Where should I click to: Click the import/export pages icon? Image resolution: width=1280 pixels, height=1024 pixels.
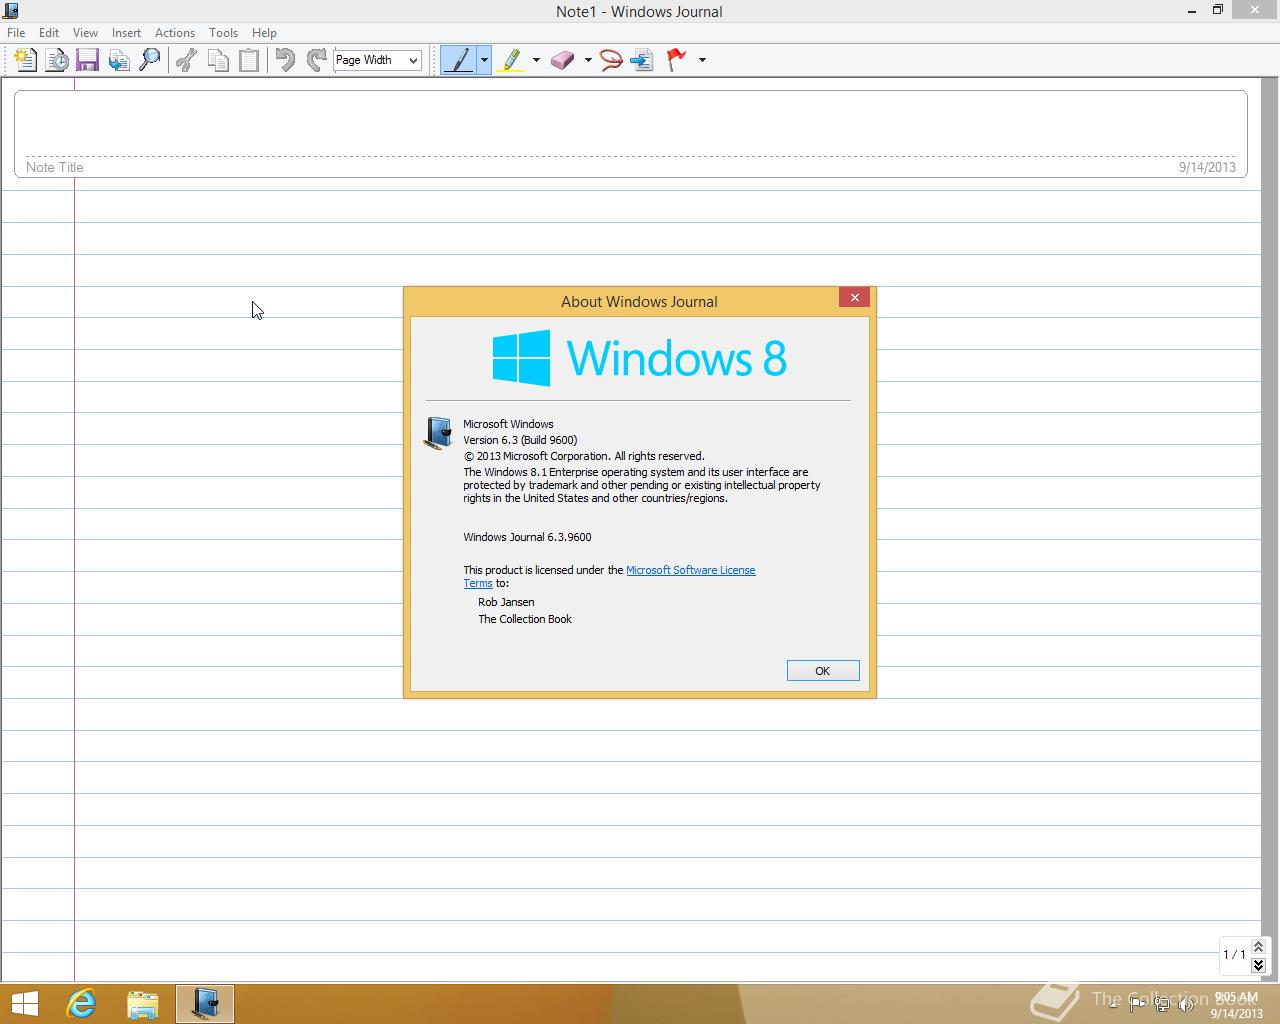pos(119,60)
